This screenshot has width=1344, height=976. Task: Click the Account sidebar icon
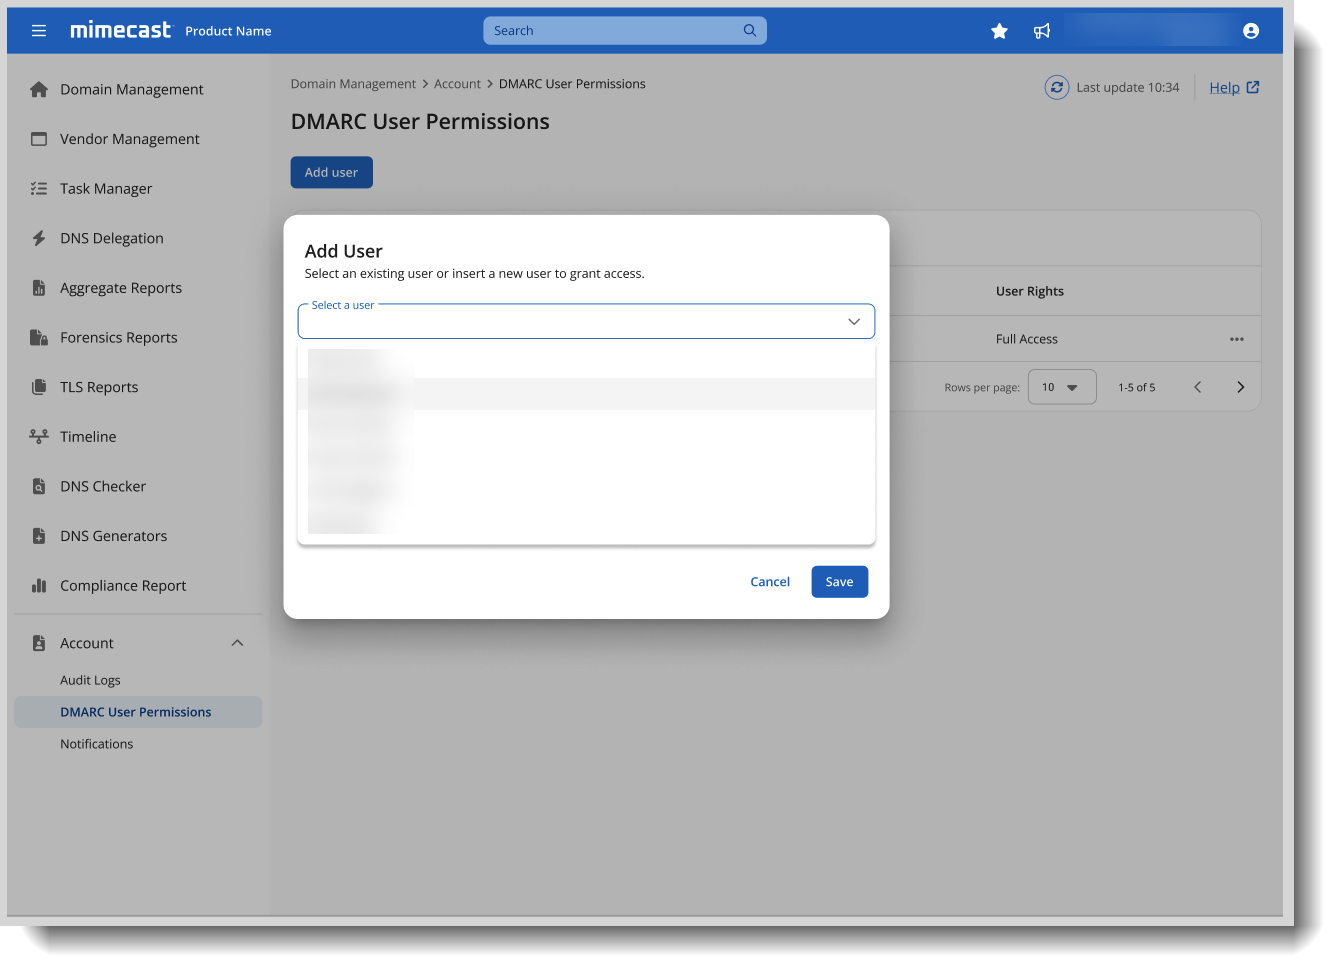click(x=39, y=643)
